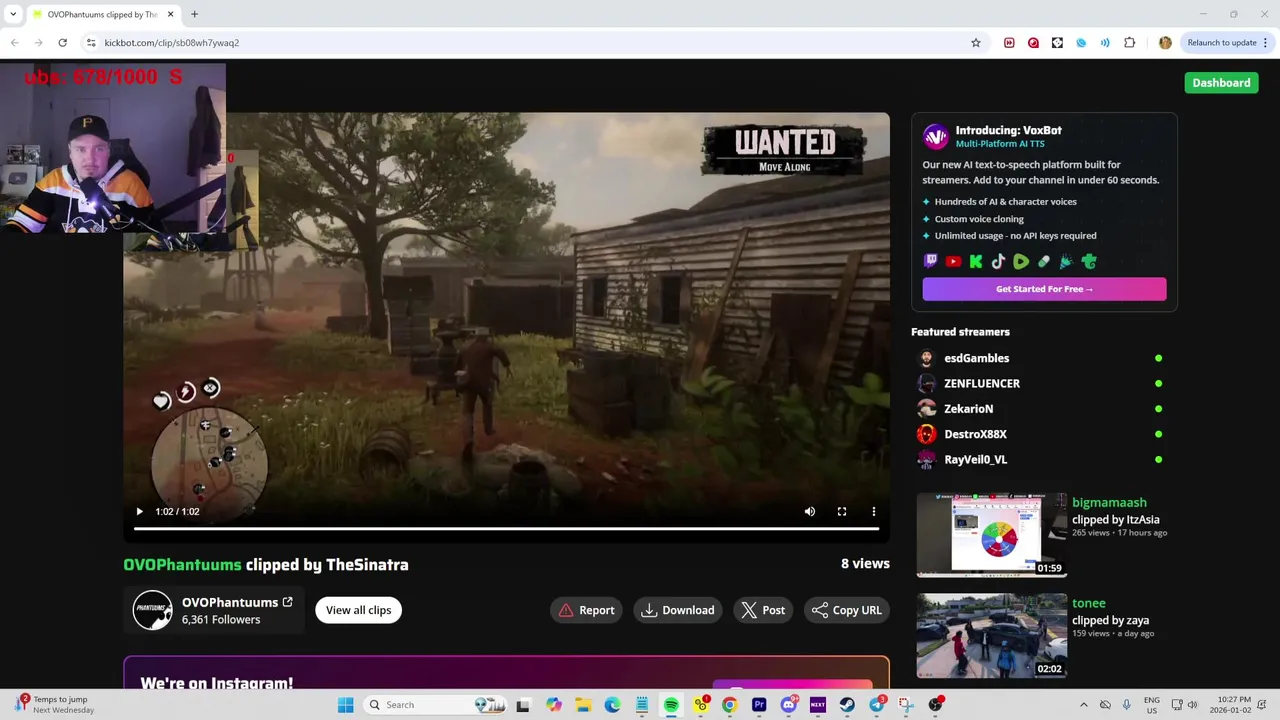This screenshot has height=720, width=1280.
Task: Select the OVOPhantuums clipped tab
Action: pos(102,14)
